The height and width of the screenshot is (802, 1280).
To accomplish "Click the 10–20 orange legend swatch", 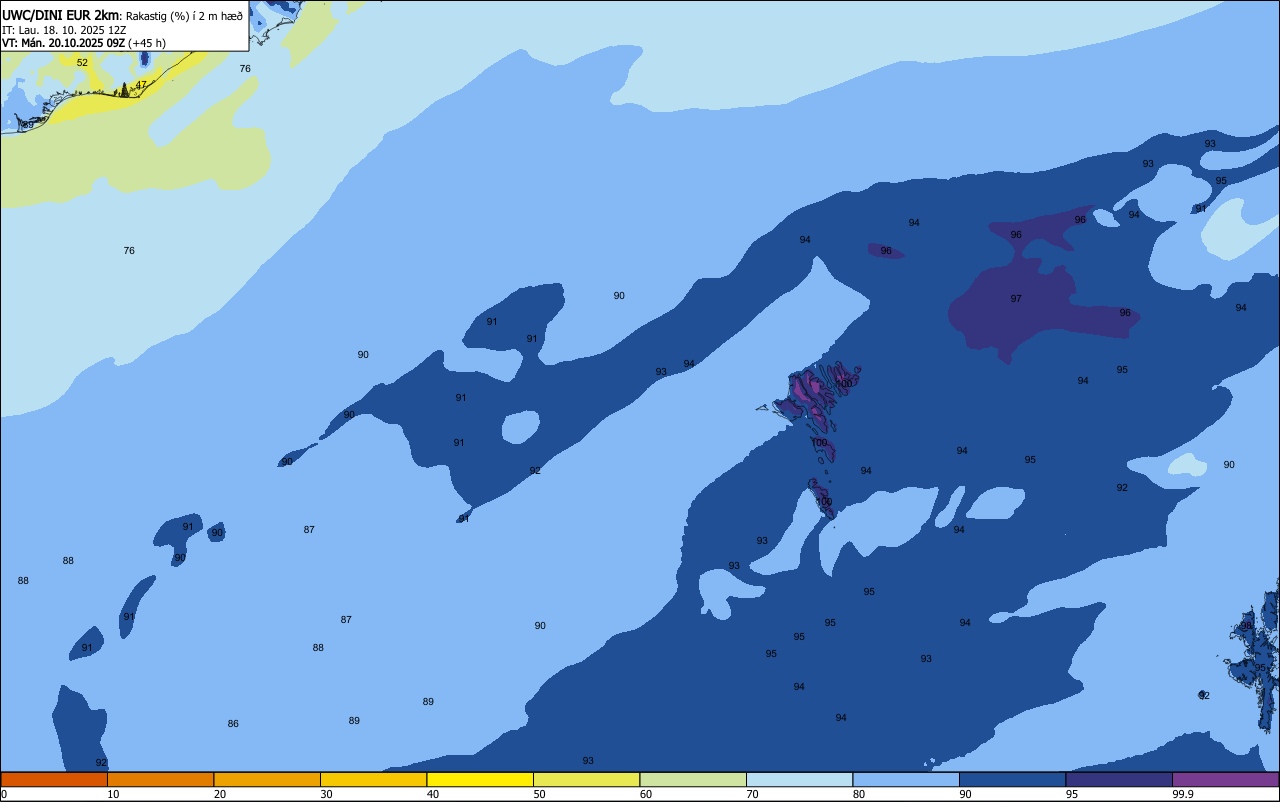I will point(160,779).
